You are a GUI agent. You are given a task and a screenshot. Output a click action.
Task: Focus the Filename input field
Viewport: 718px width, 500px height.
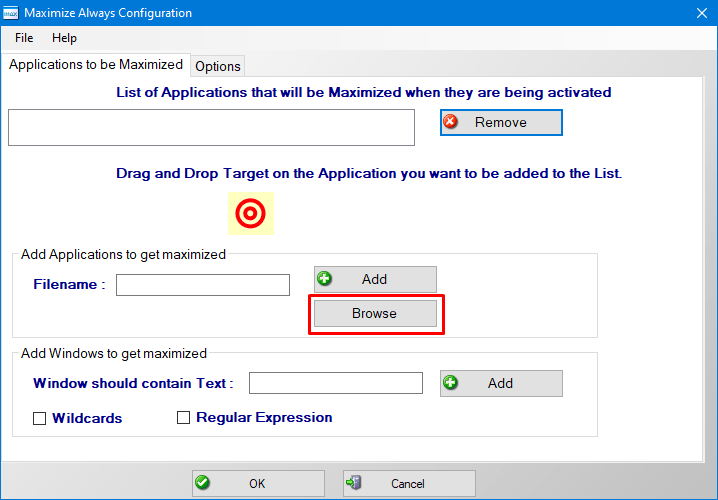tap(203, 285)
